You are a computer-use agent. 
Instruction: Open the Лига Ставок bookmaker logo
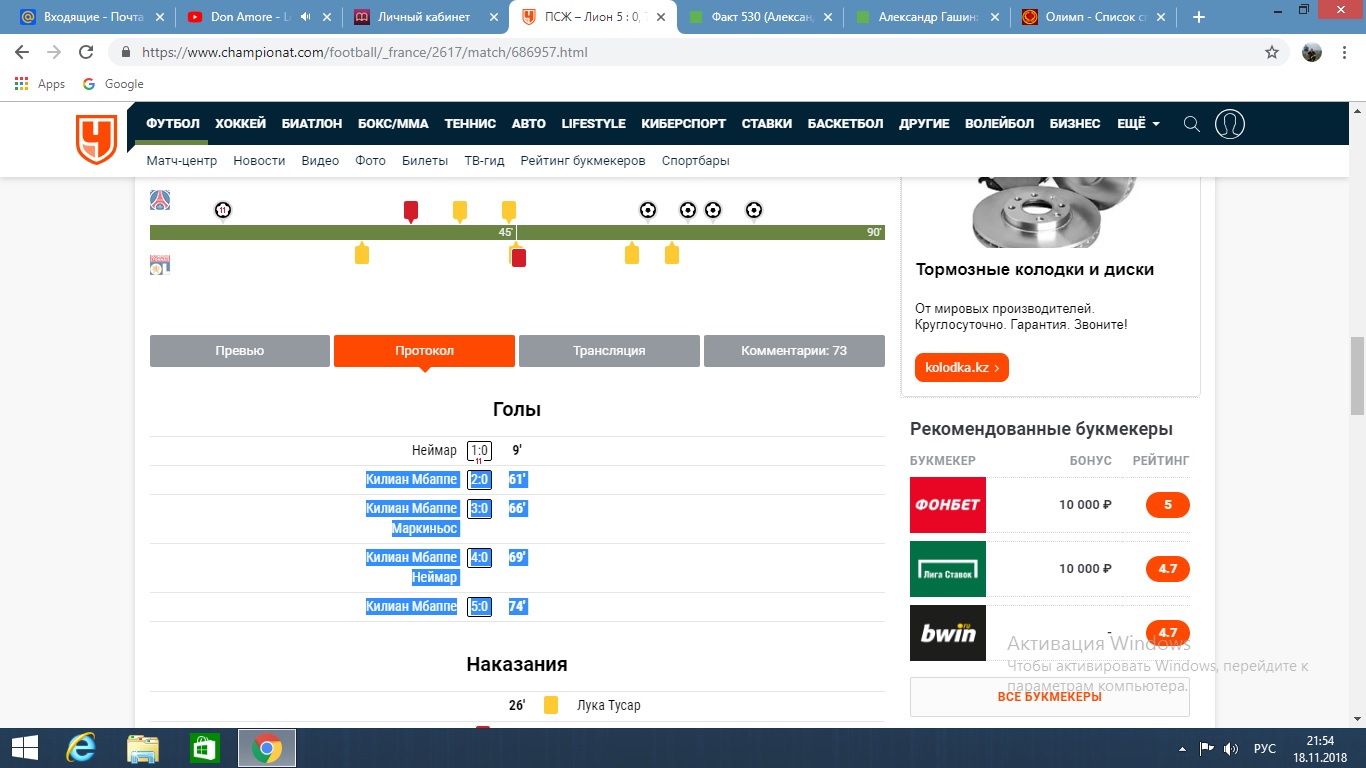click(x=948, y=569)
